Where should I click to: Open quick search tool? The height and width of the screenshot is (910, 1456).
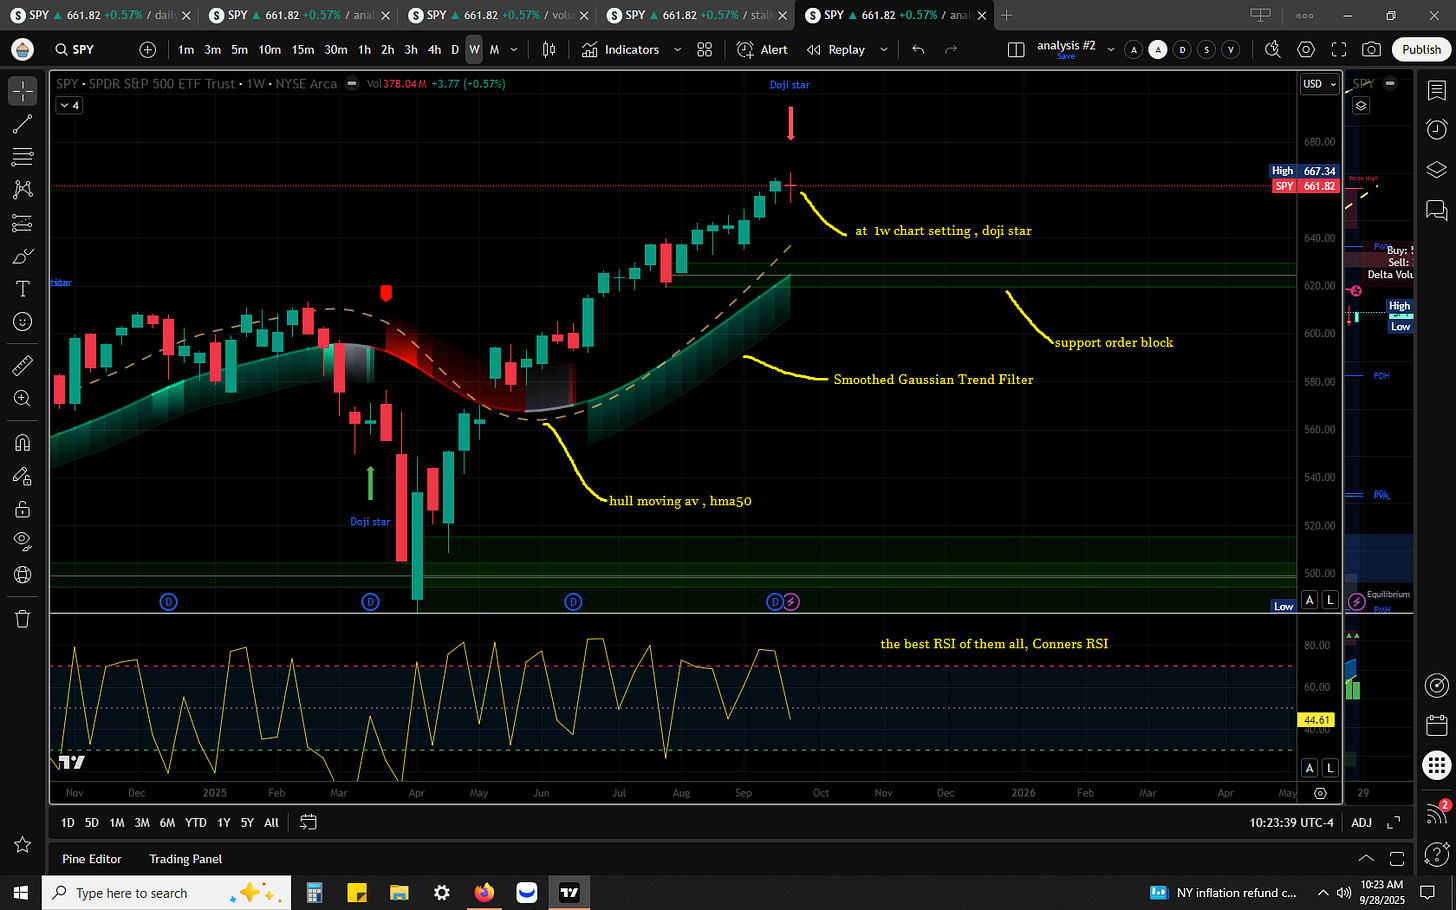1273,49
